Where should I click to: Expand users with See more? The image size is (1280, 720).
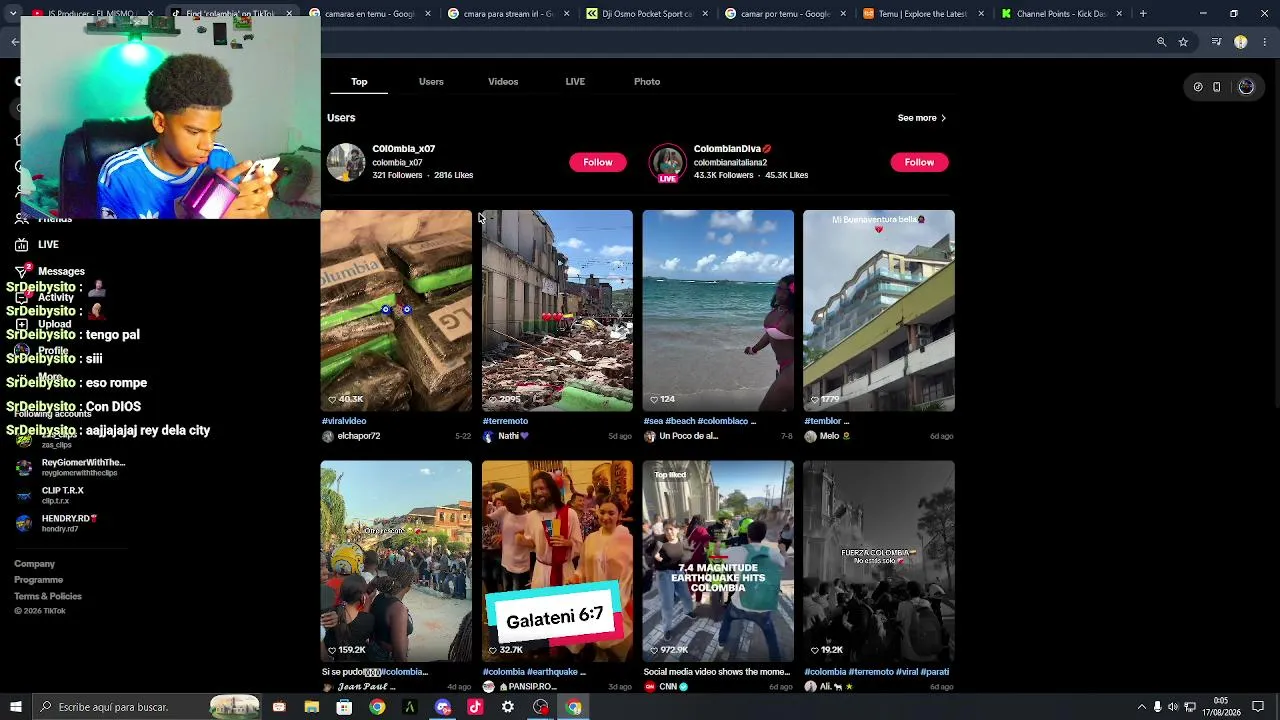[921, 118]
